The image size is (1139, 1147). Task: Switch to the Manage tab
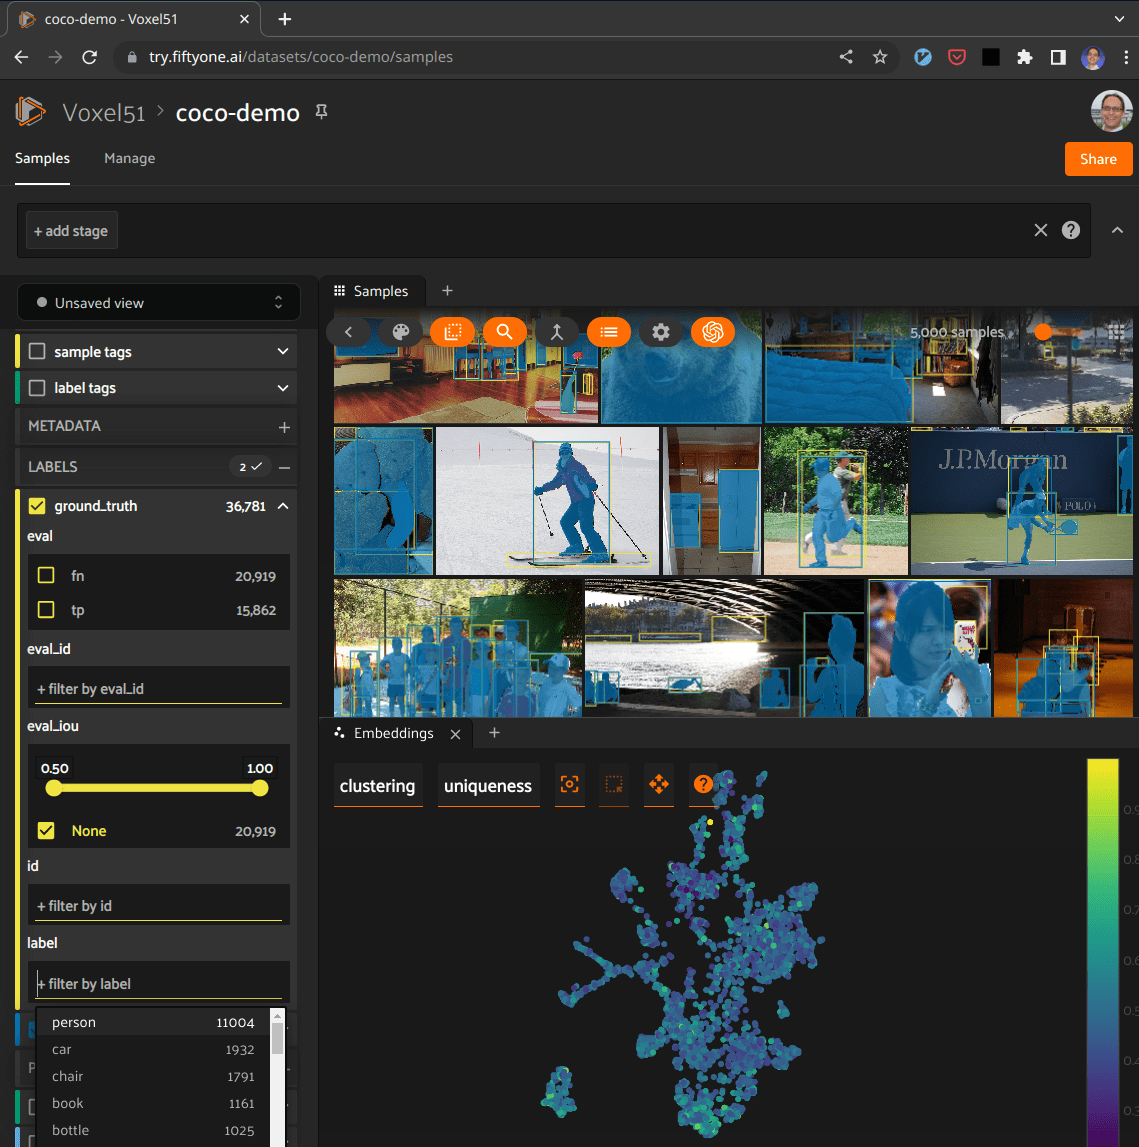tap(129, 158)
